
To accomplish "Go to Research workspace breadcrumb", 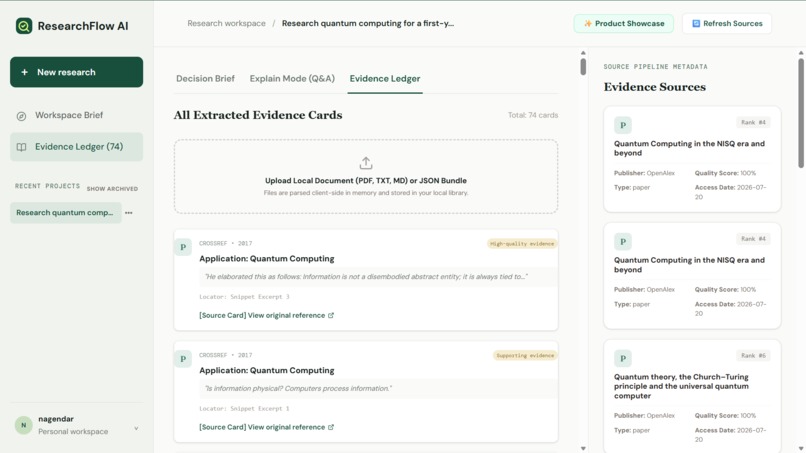I will (x=226, y=24).
